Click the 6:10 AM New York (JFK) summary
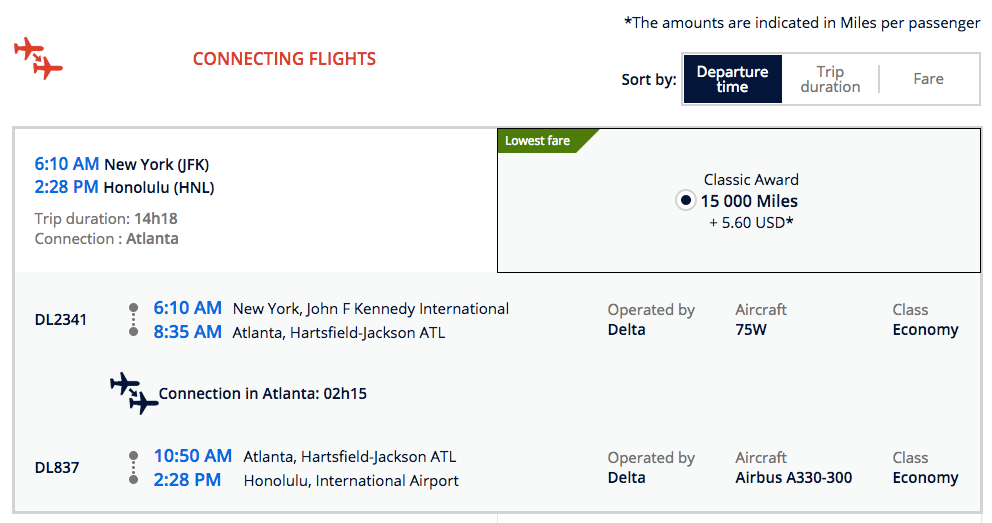 pyautogui.click(x=122, y=164)
